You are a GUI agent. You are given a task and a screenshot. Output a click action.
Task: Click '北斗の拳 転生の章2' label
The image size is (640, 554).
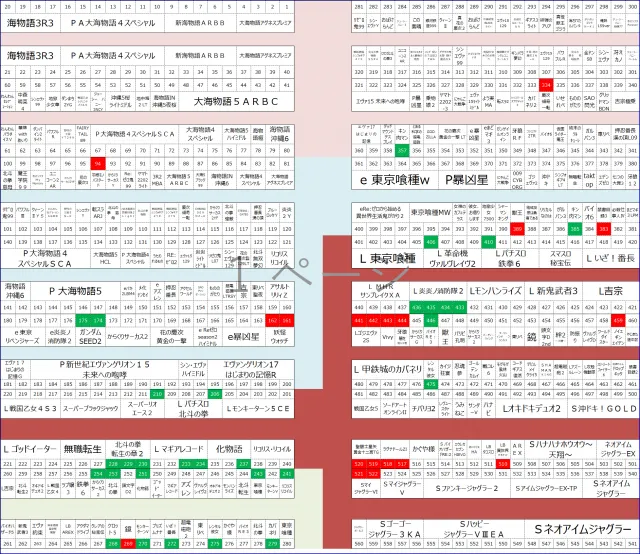(128, 449)
